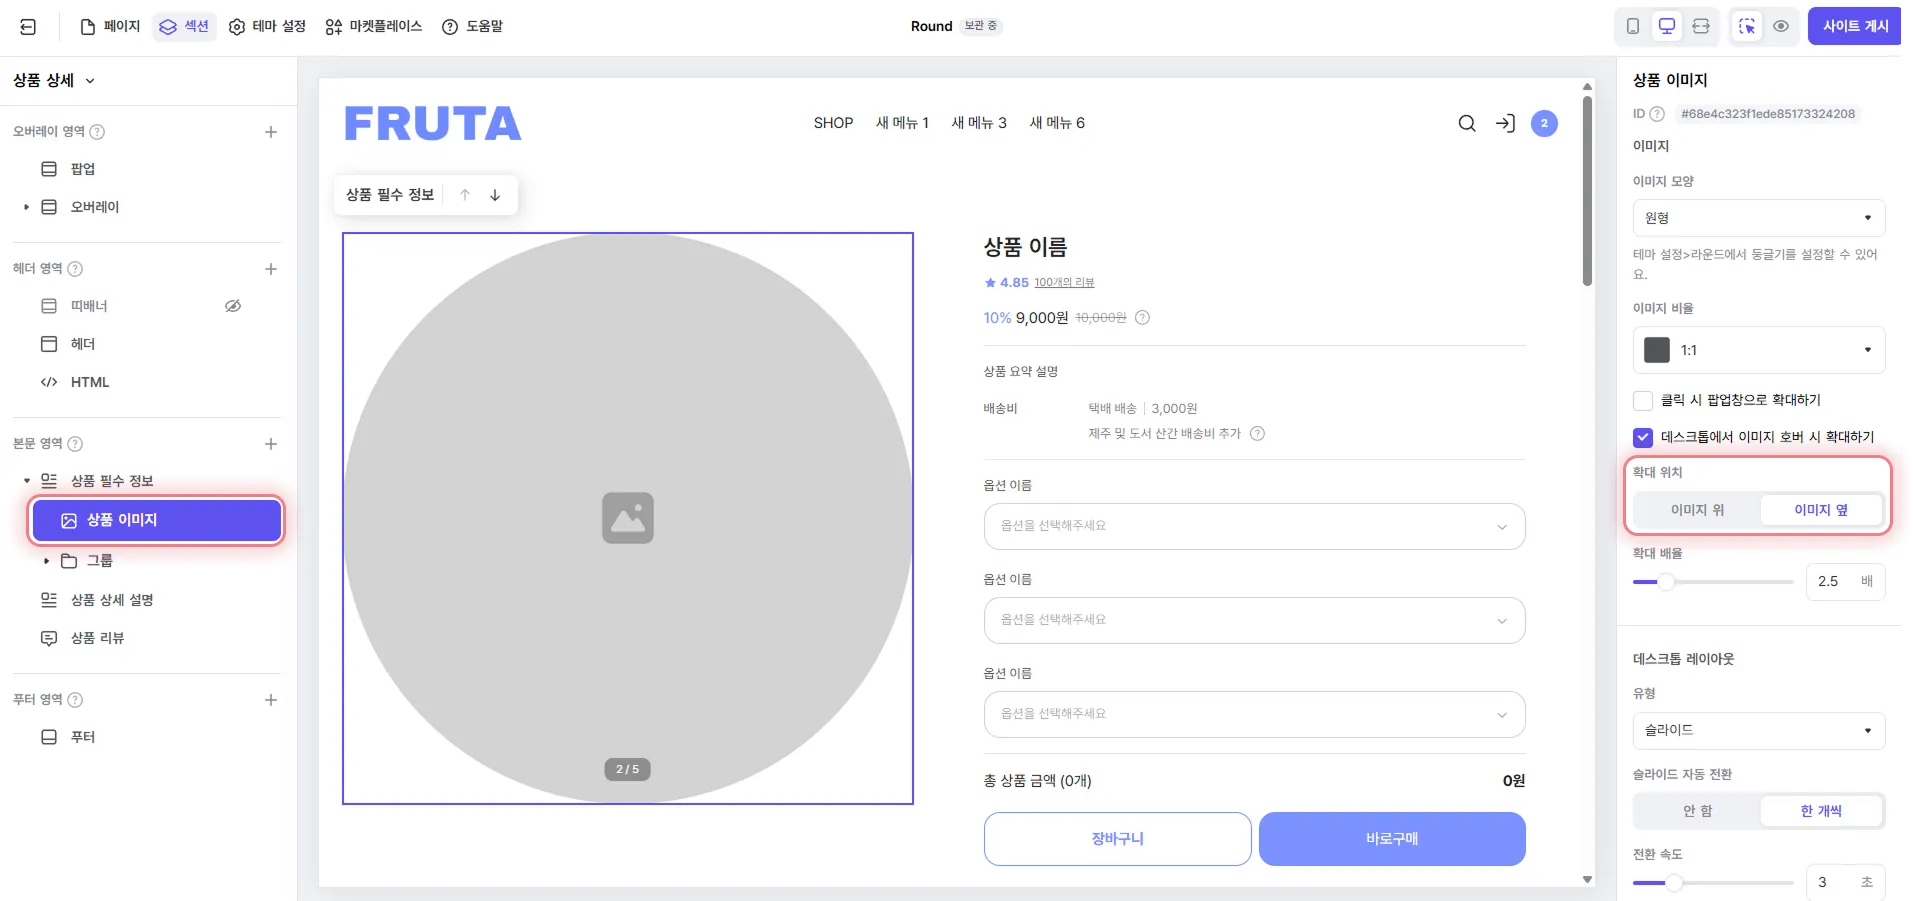Click the exit editor icon at top left
1913x901 pixels.
28,27
